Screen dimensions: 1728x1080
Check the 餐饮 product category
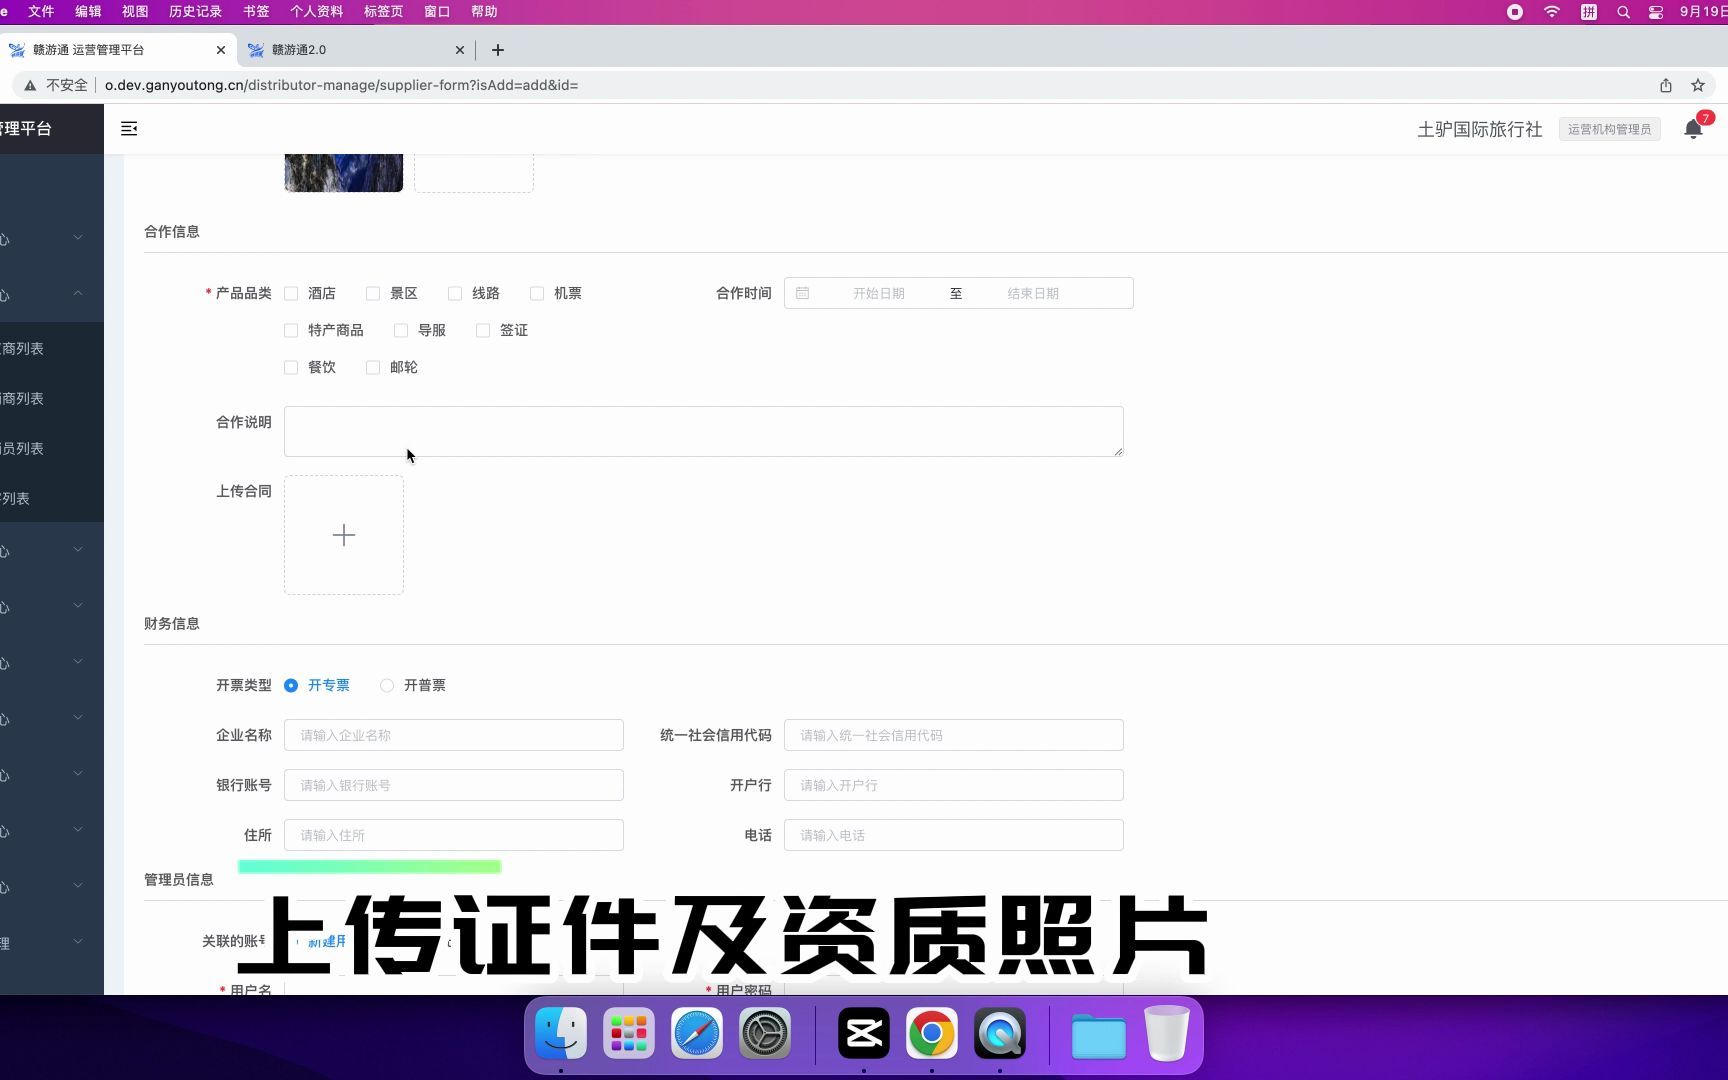291,367
